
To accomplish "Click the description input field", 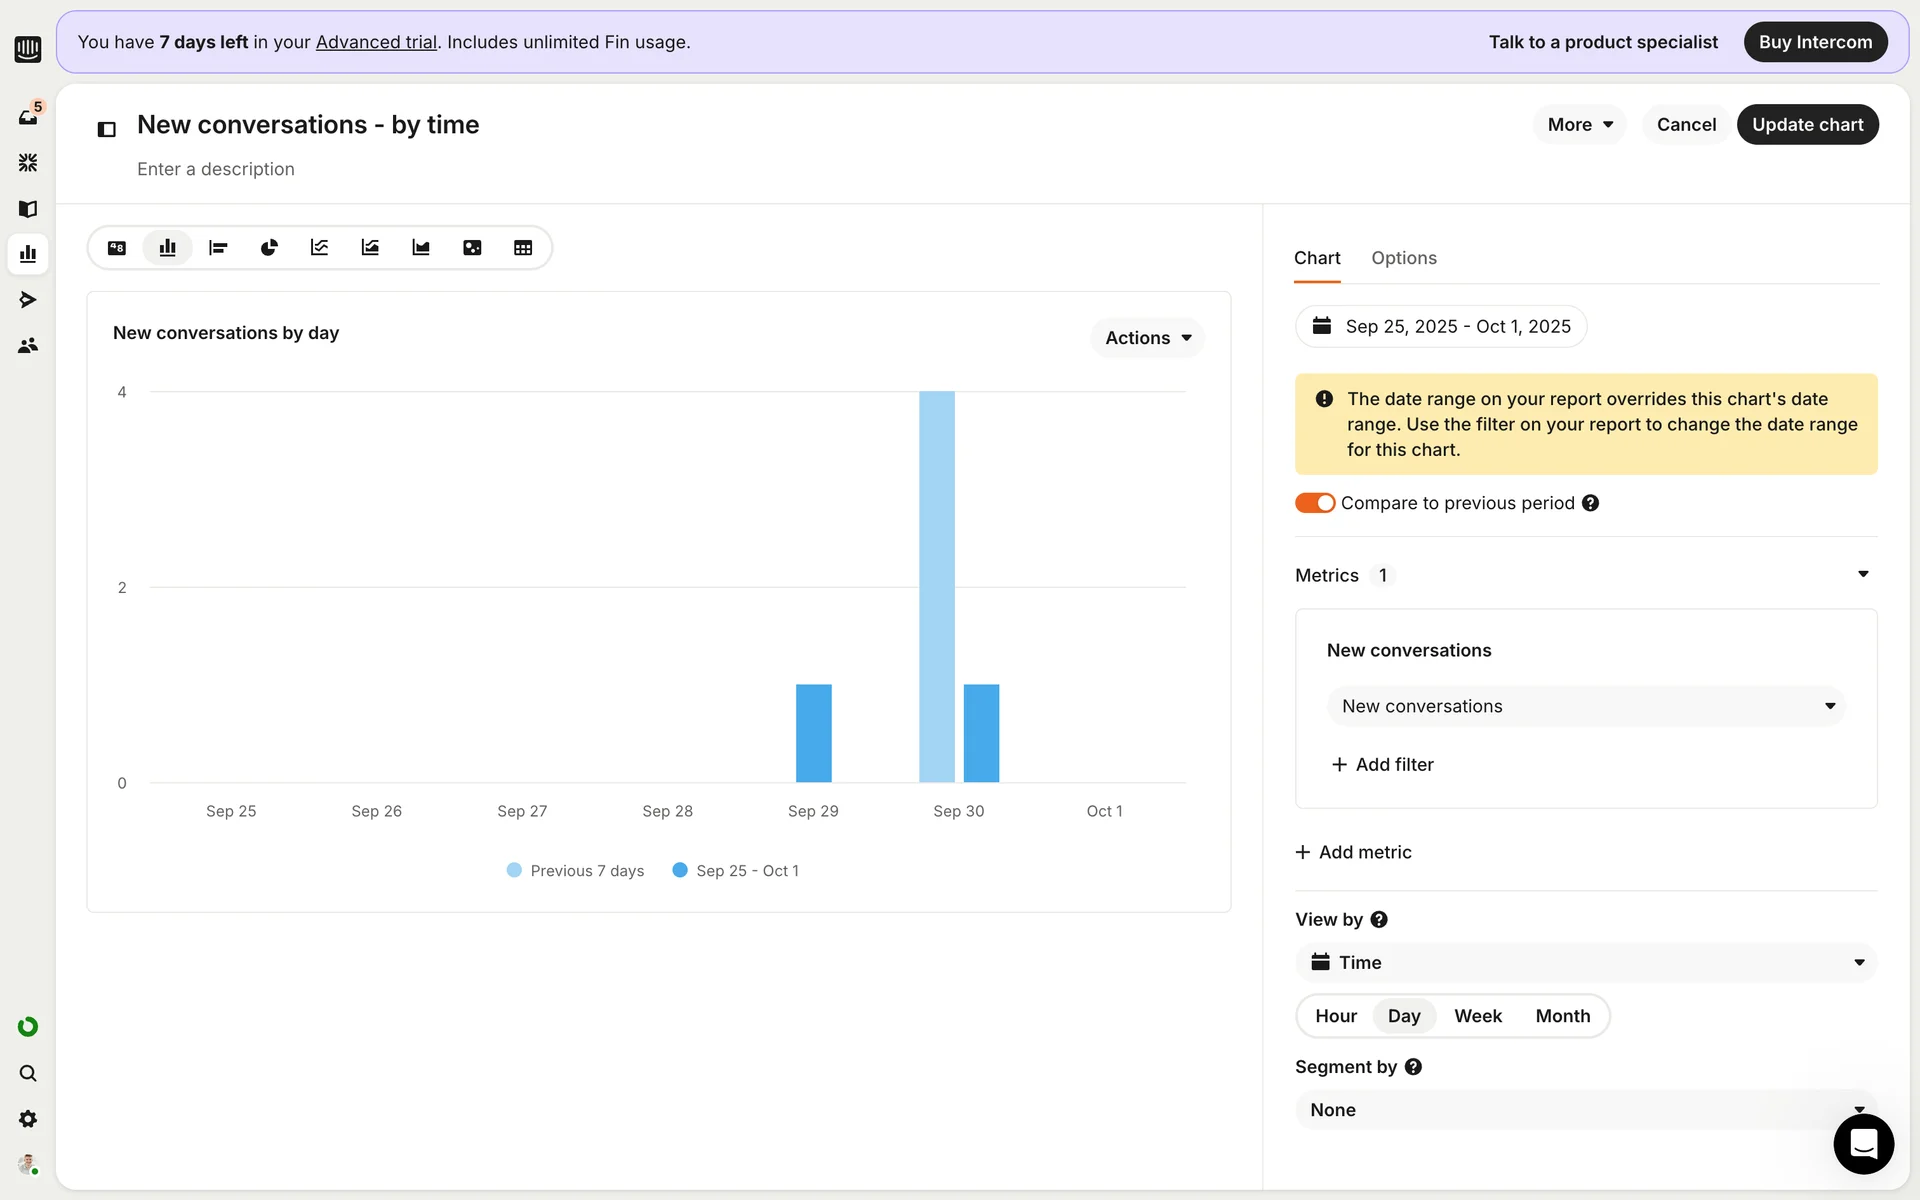I will pos(216,169).
